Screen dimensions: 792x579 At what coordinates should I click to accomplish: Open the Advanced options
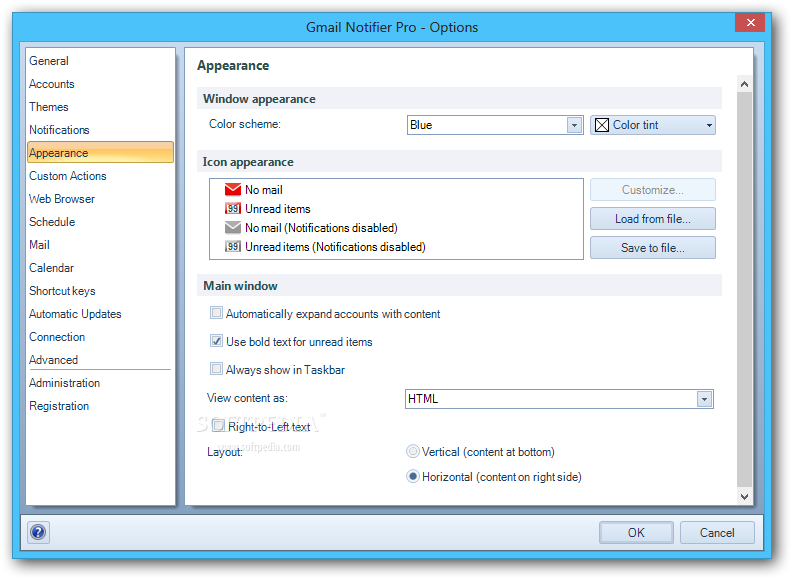point(54,360)
